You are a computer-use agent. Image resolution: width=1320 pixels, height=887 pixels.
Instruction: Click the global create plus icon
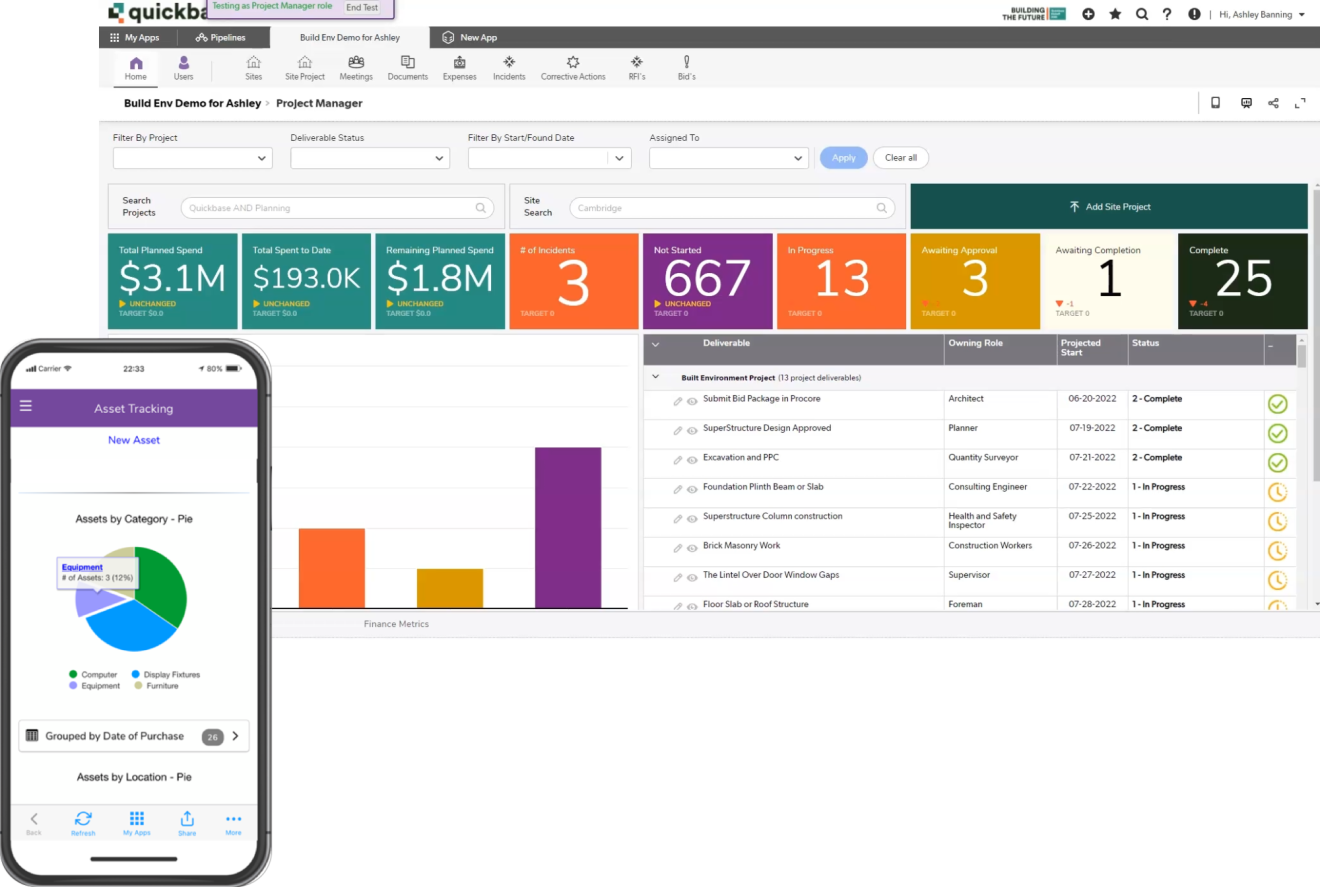tap(1088, 14)
